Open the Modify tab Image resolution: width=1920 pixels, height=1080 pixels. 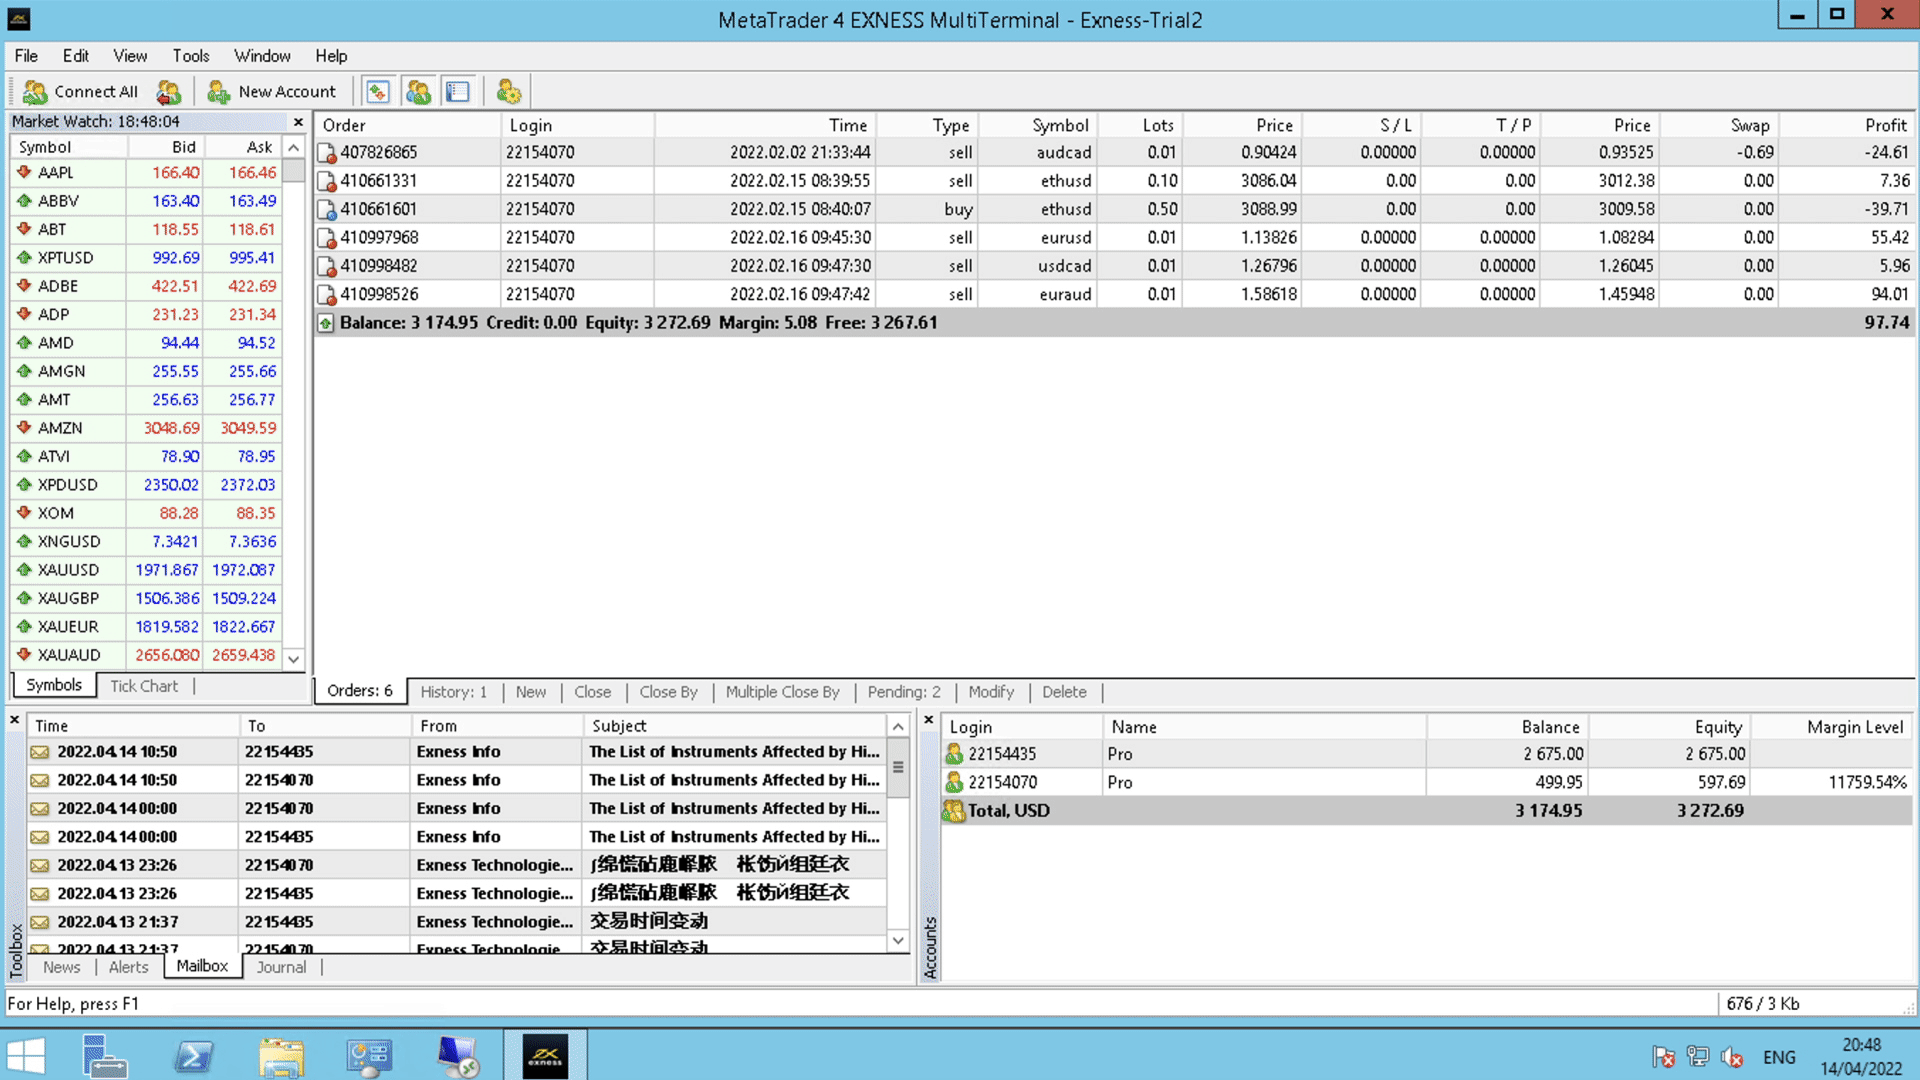[991, 692]
